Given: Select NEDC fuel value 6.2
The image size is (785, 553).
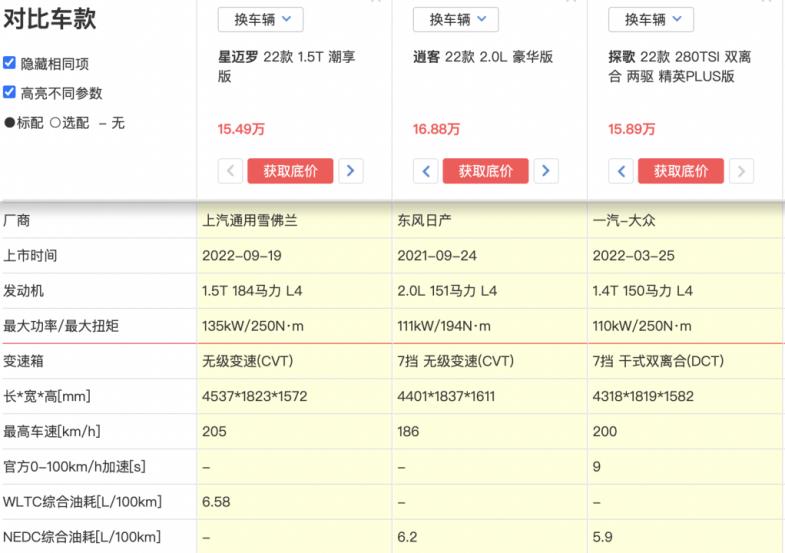Looking at the screenshot, I should [x=407, y=537].
